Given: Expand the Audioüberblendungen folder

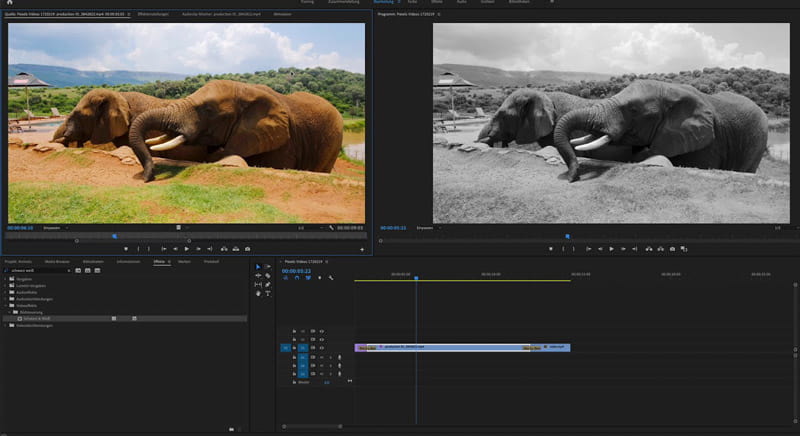Looking at the screenshot, I should click(x=5, y=299).
